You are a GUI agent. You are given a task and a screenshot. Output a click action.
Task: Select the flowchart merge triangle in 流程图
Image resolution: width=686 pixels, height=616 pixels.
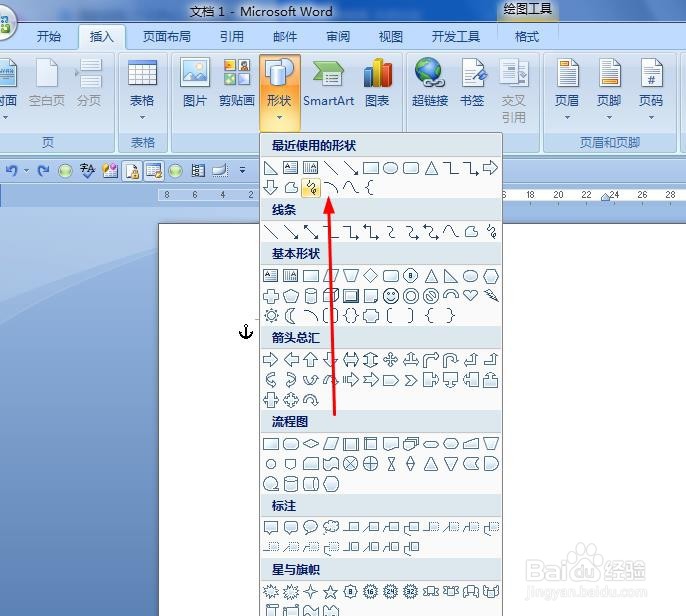click(x=451, y=464)
